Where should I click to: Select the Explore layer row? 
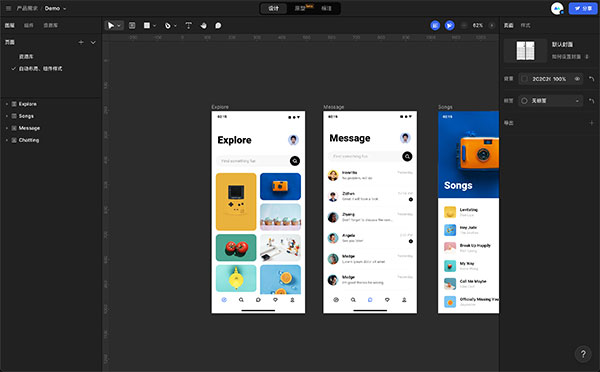click(x=51, y=104)
